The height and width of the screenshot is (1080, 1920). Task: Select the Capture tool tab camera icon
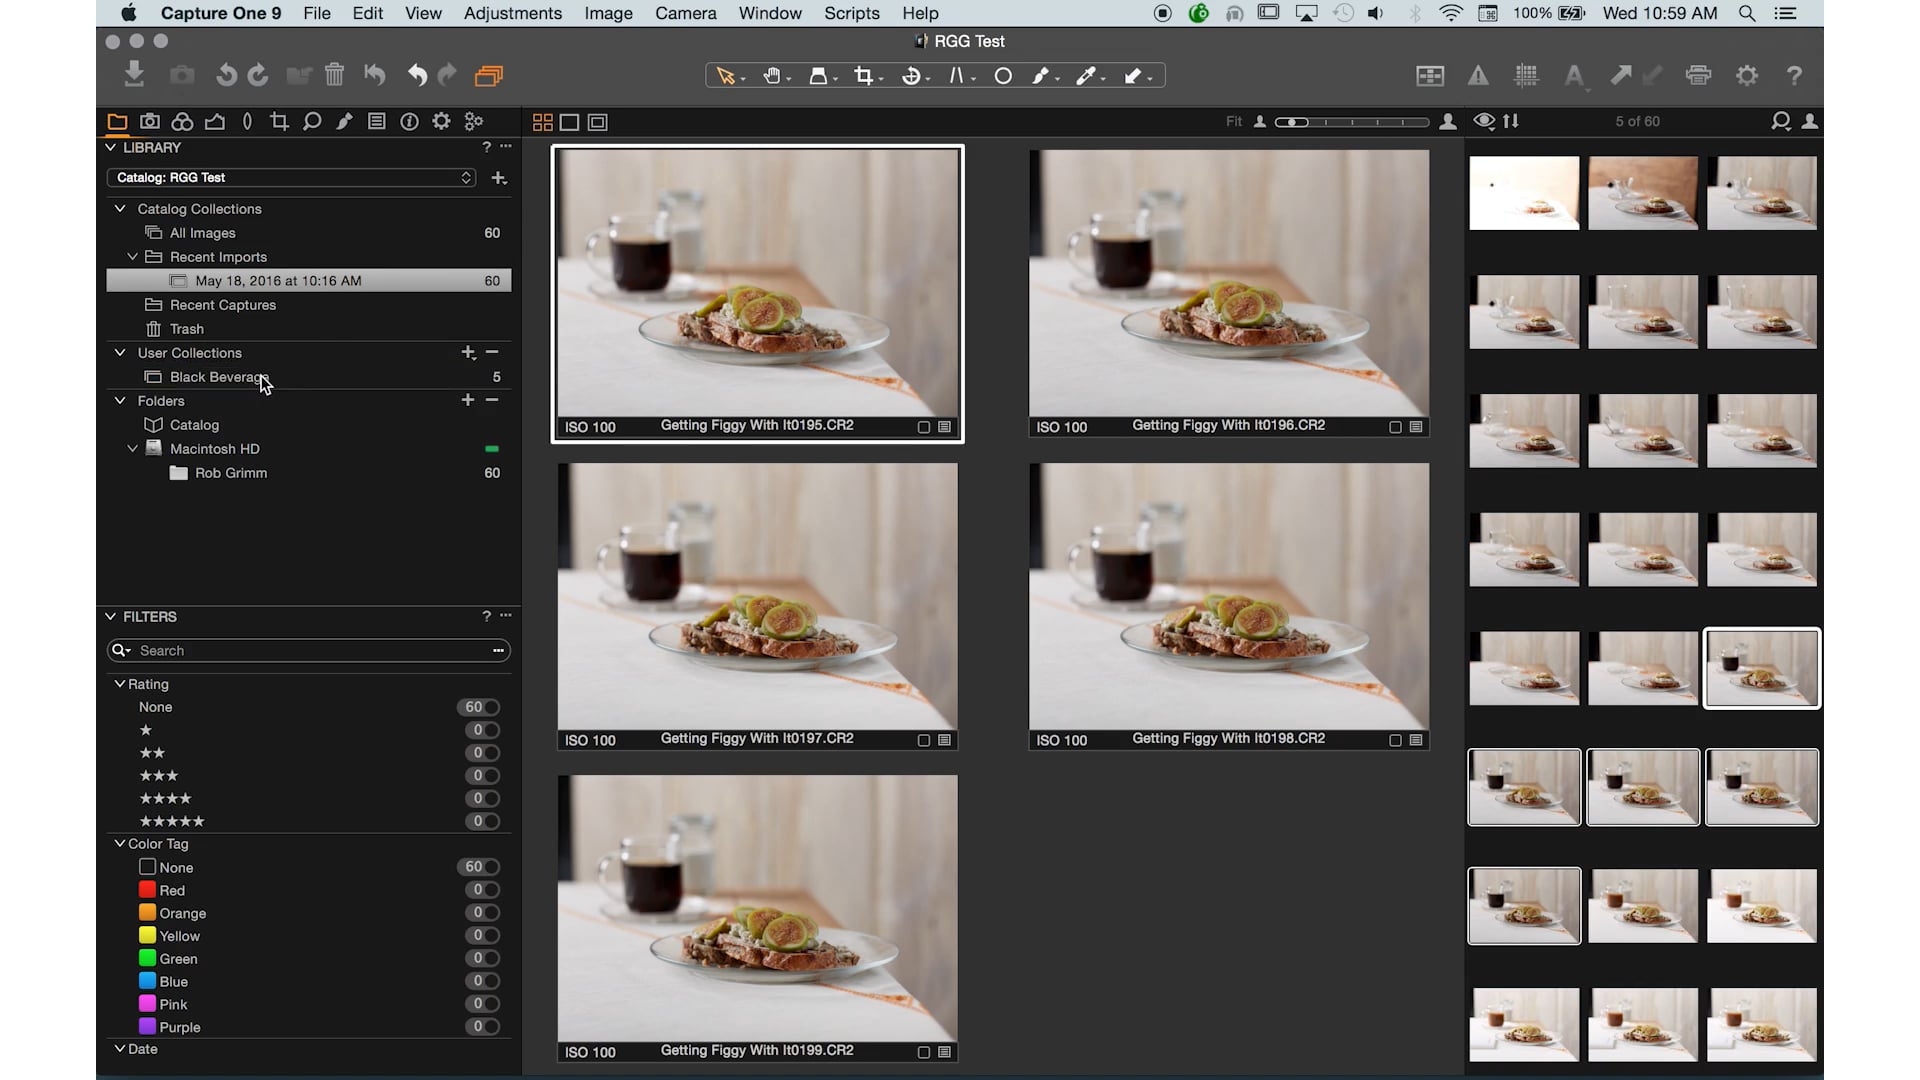coord(149,121)
